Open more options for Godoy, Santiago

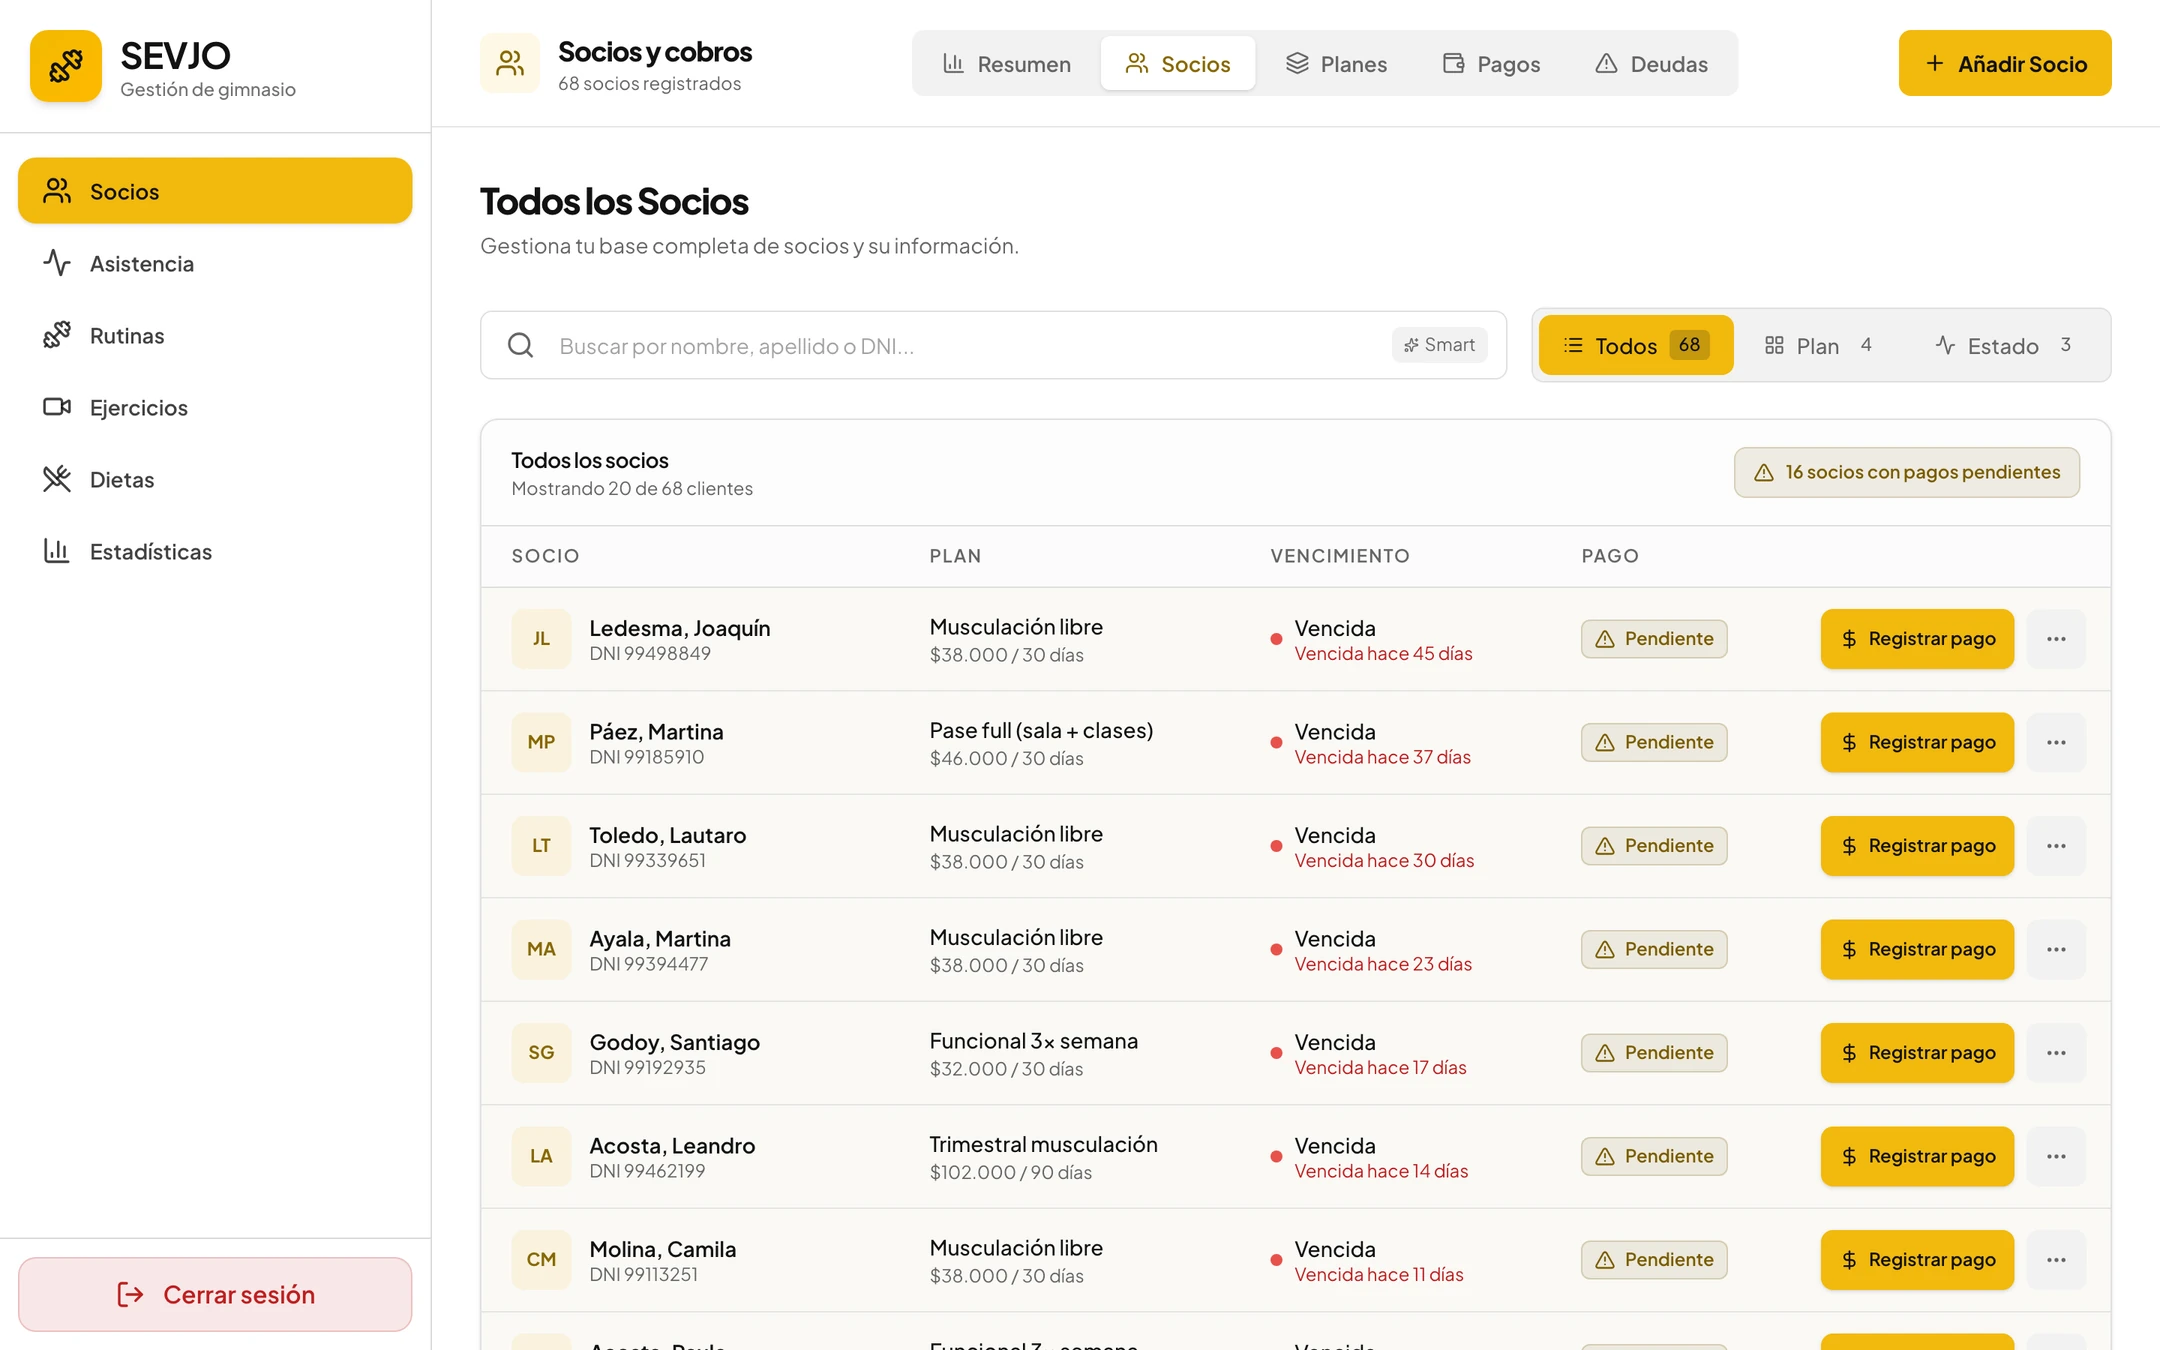(x=2056, y=1053)
